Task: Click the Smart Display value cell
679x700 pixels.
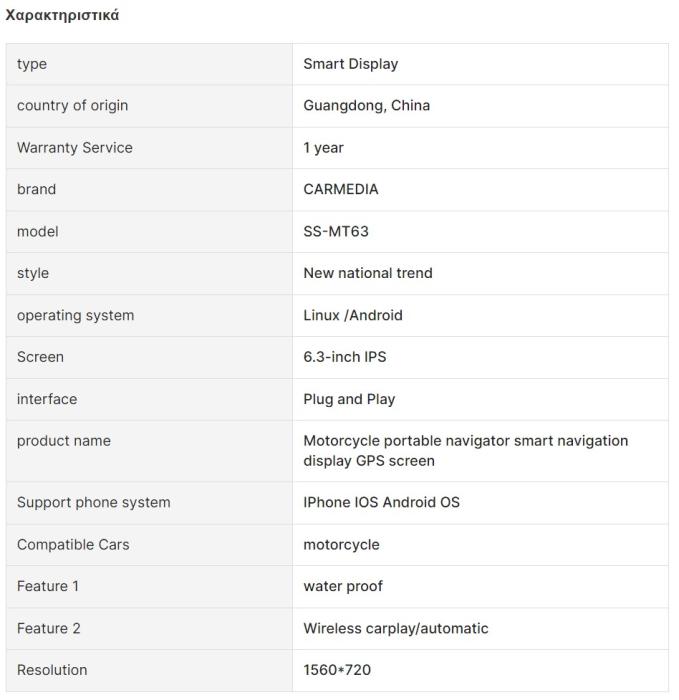Action: [350, 64]
